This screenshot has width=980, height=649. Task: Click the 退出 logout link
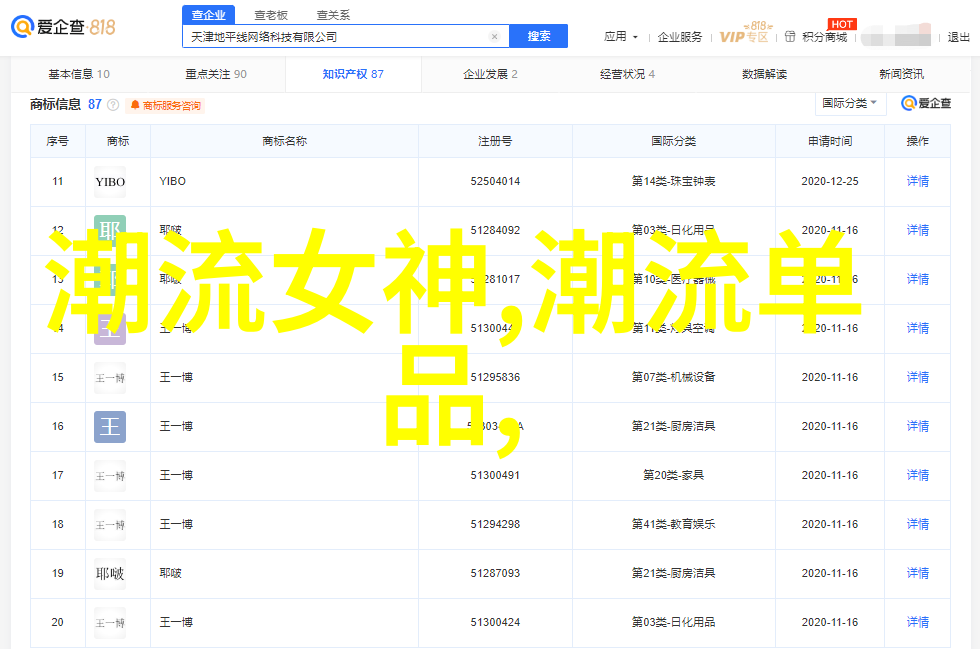tap(958, 38)
